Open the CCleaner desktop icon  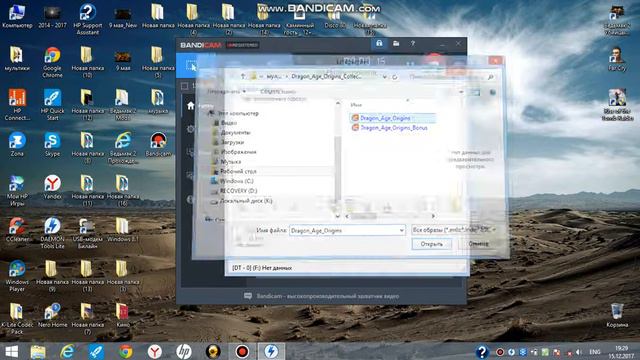[x=17, y=230]
